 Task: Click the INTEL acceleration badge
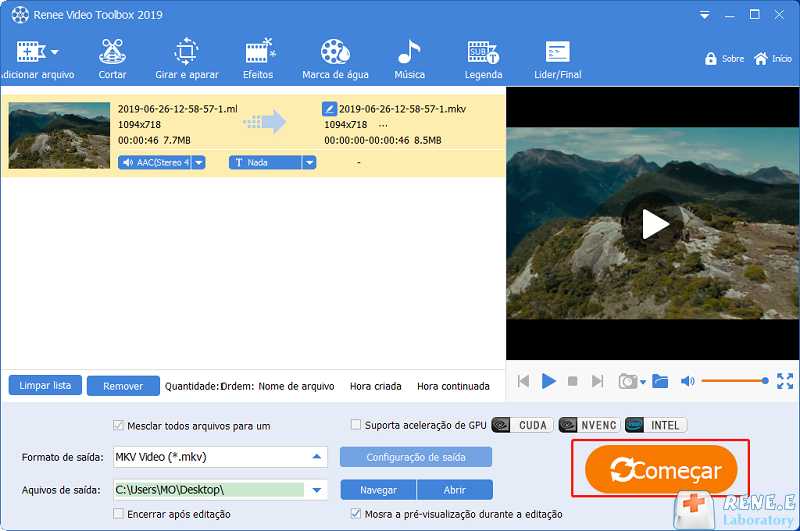tap(656, 425)
